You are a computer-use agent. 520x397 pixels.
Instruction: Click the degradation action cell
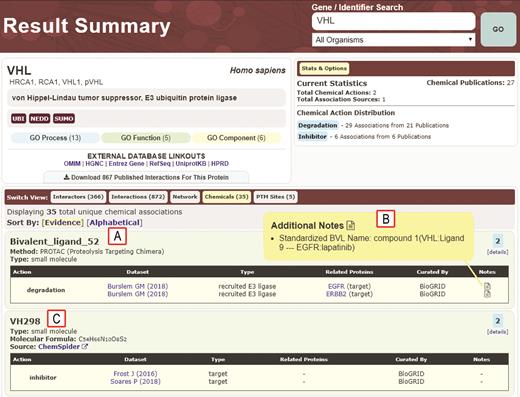coord(46,290)
